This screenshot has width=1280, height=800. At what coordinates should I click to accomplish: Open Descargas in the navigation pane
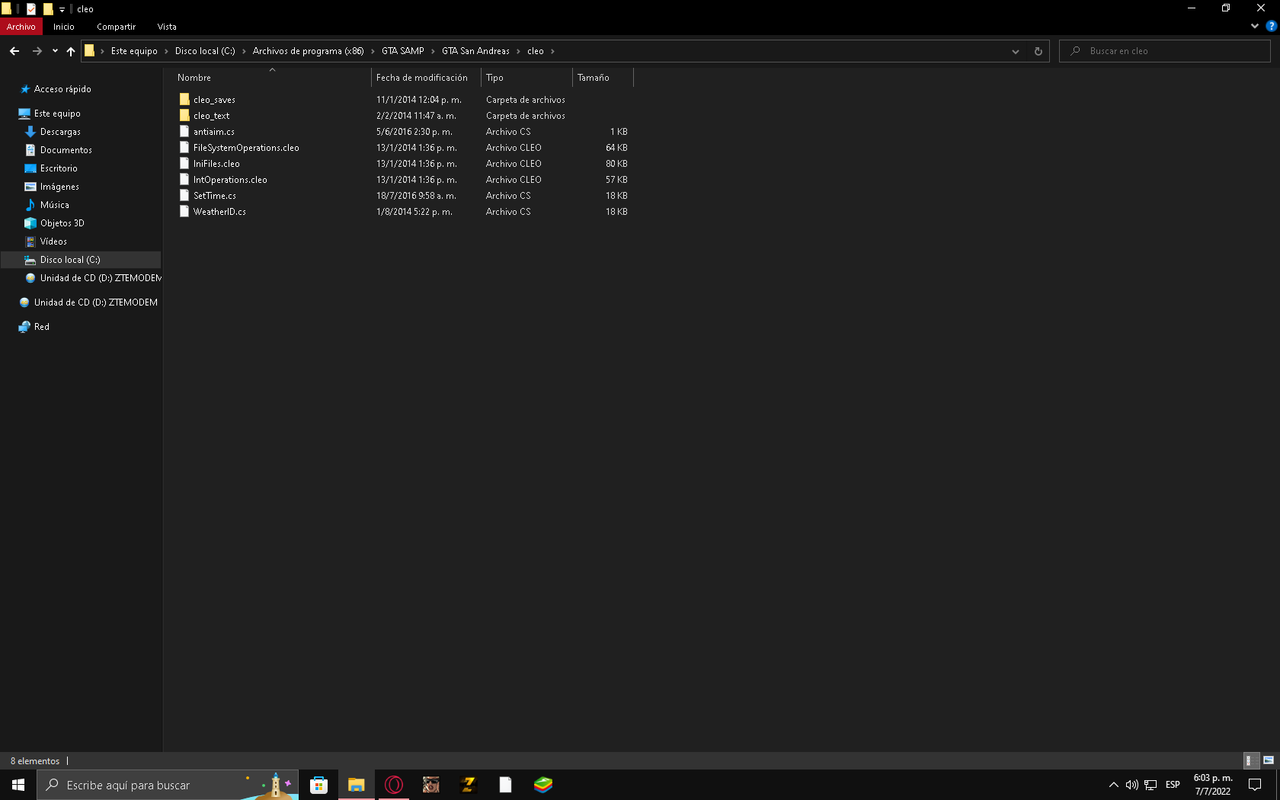pyautogui.click(x=60, y=132)
